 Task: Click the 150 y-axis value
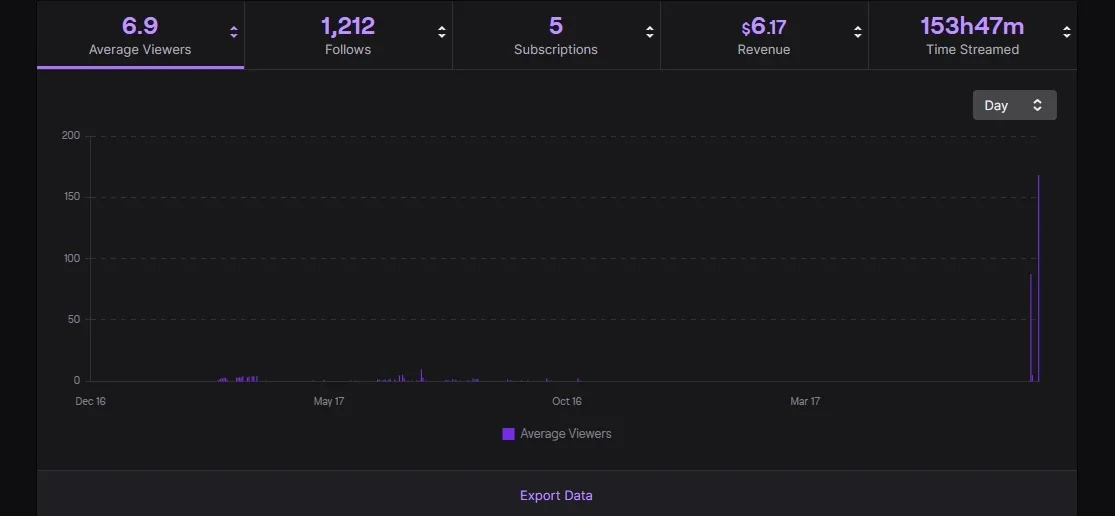coord(71,196)
